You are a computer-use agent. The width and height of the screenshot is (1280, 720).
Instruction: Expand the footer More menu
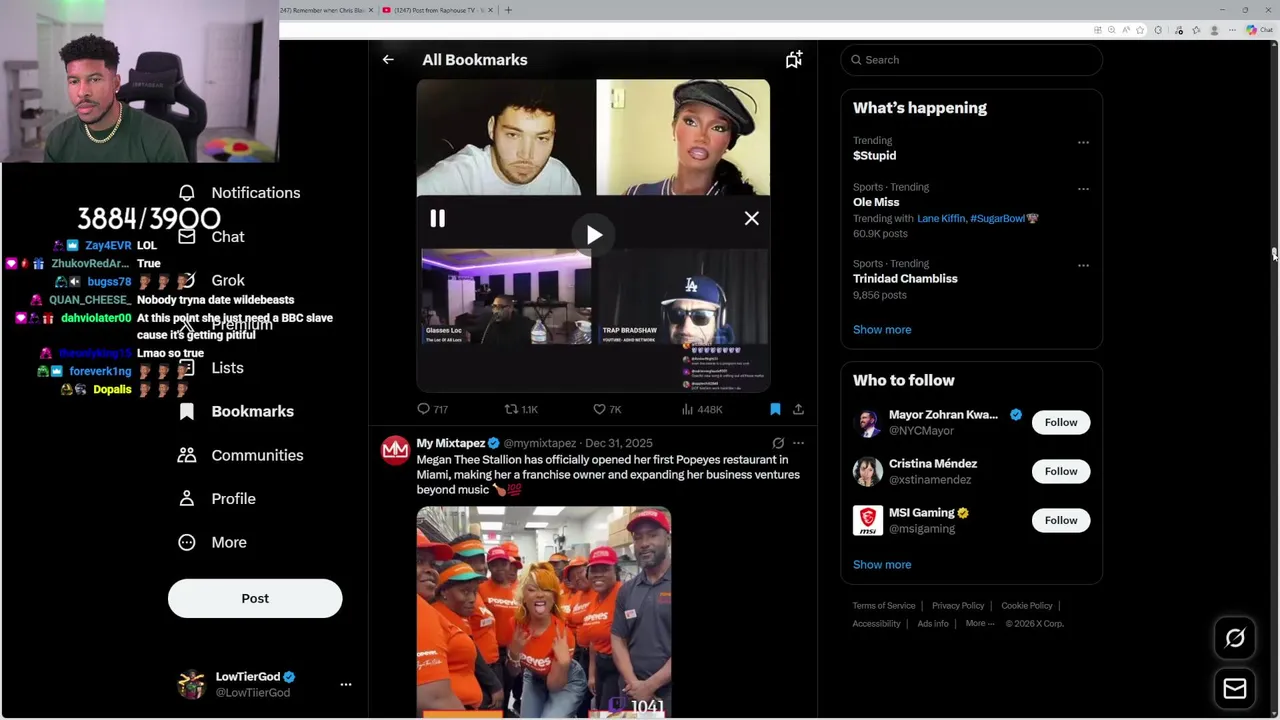click(x=980, y=624)
